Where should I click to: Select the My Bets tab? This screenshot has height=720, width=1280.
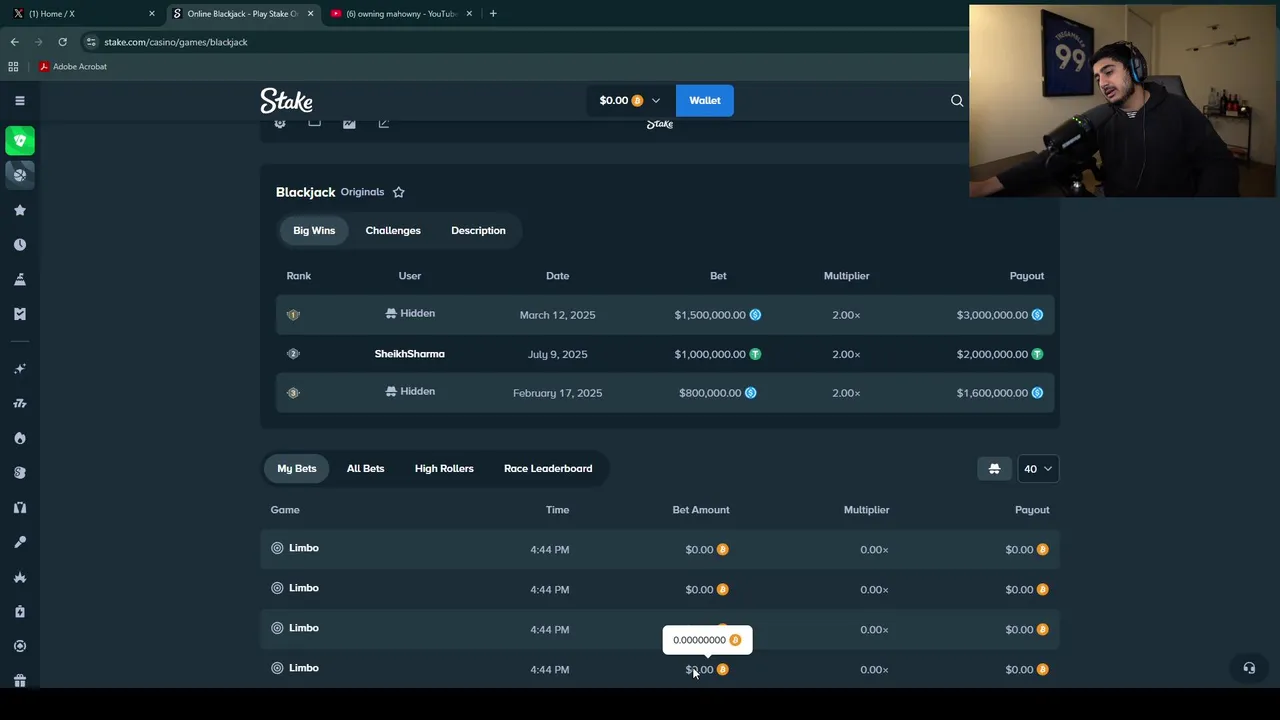297,469
